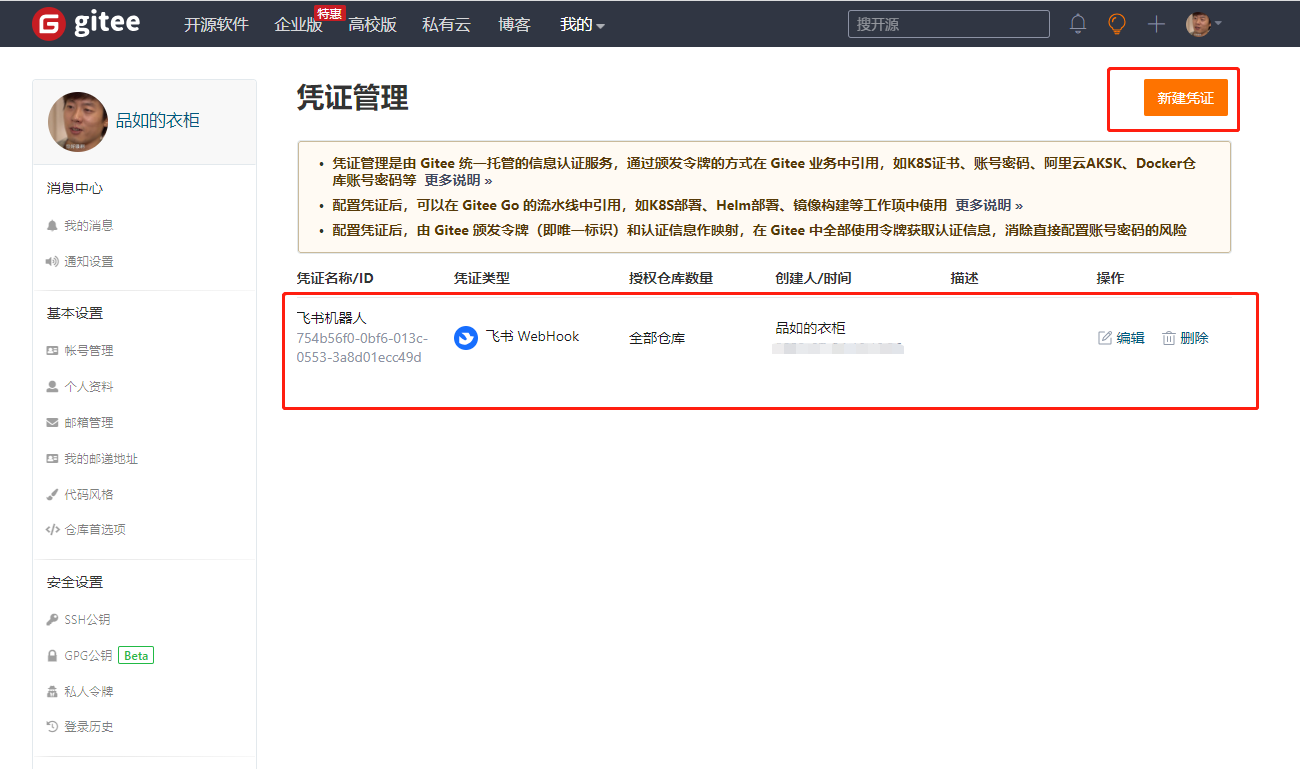Click person icon beside 个人资料
1300x769 pixels.
(x=53, y=387)
